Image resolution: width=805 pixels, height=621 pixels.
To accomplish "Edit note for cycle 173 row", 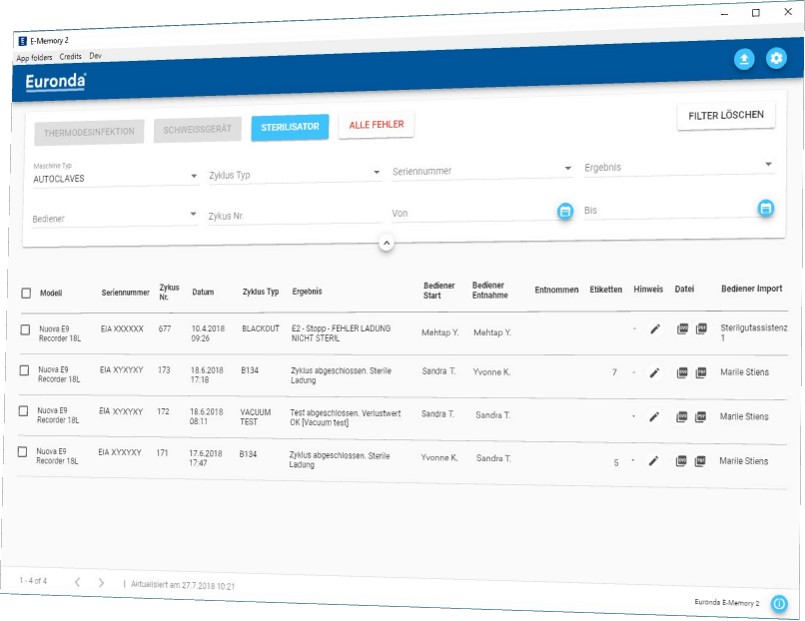I will pos(654,373).
